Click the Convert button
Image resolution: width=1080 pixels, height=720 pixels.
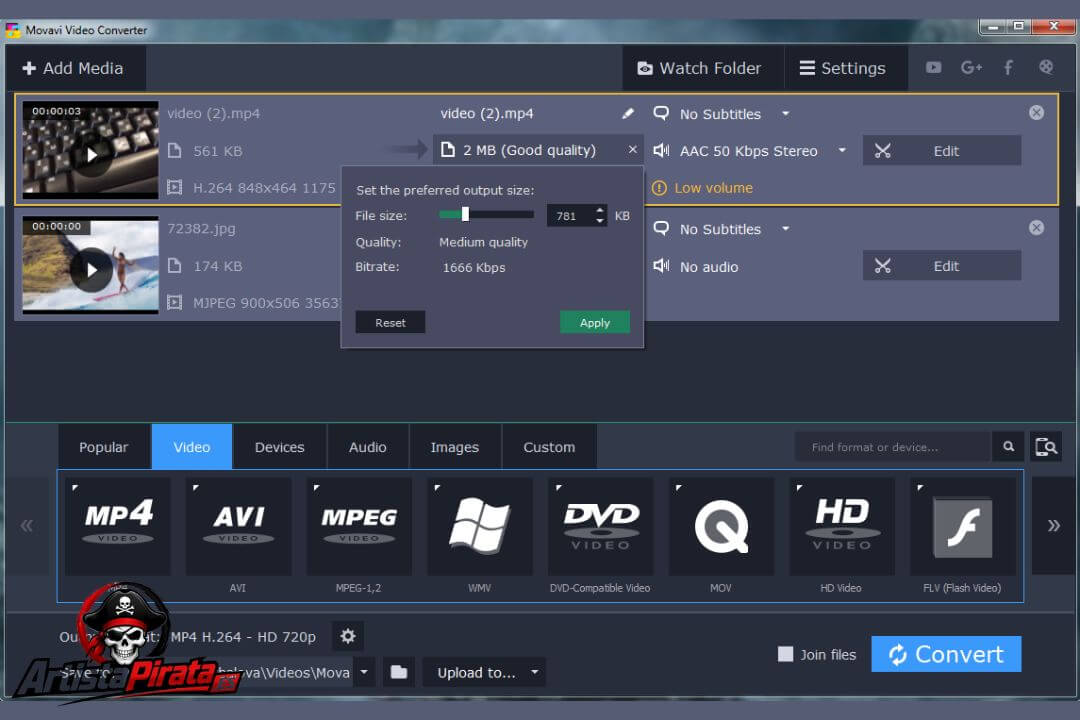(946, 654)
